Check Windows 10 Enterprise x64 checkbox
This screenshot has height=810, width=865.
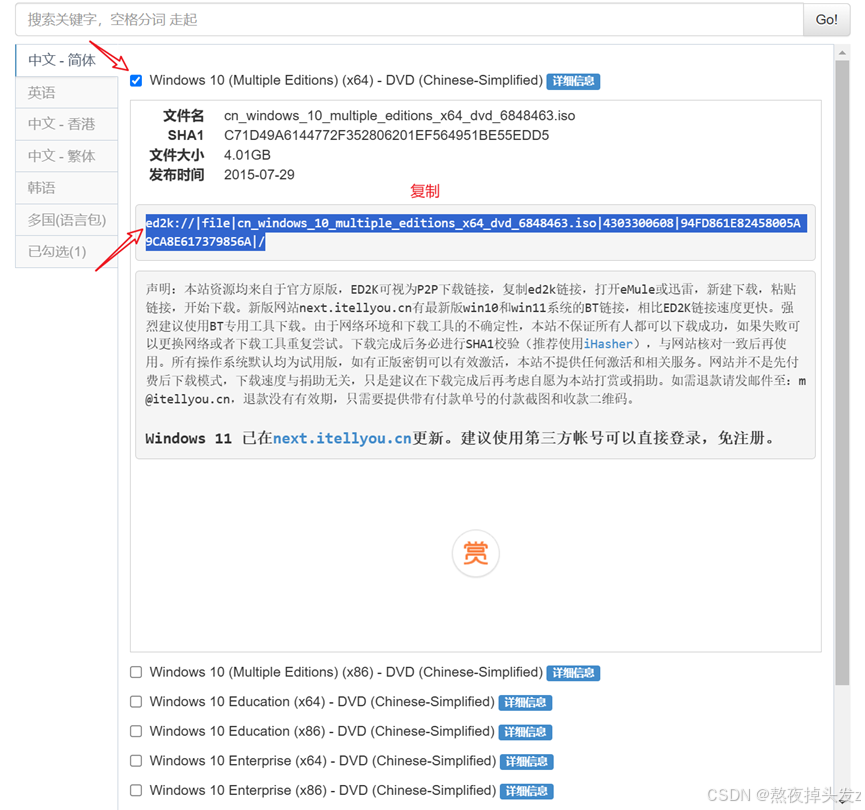pyautogui.click(x=136, y=761)
